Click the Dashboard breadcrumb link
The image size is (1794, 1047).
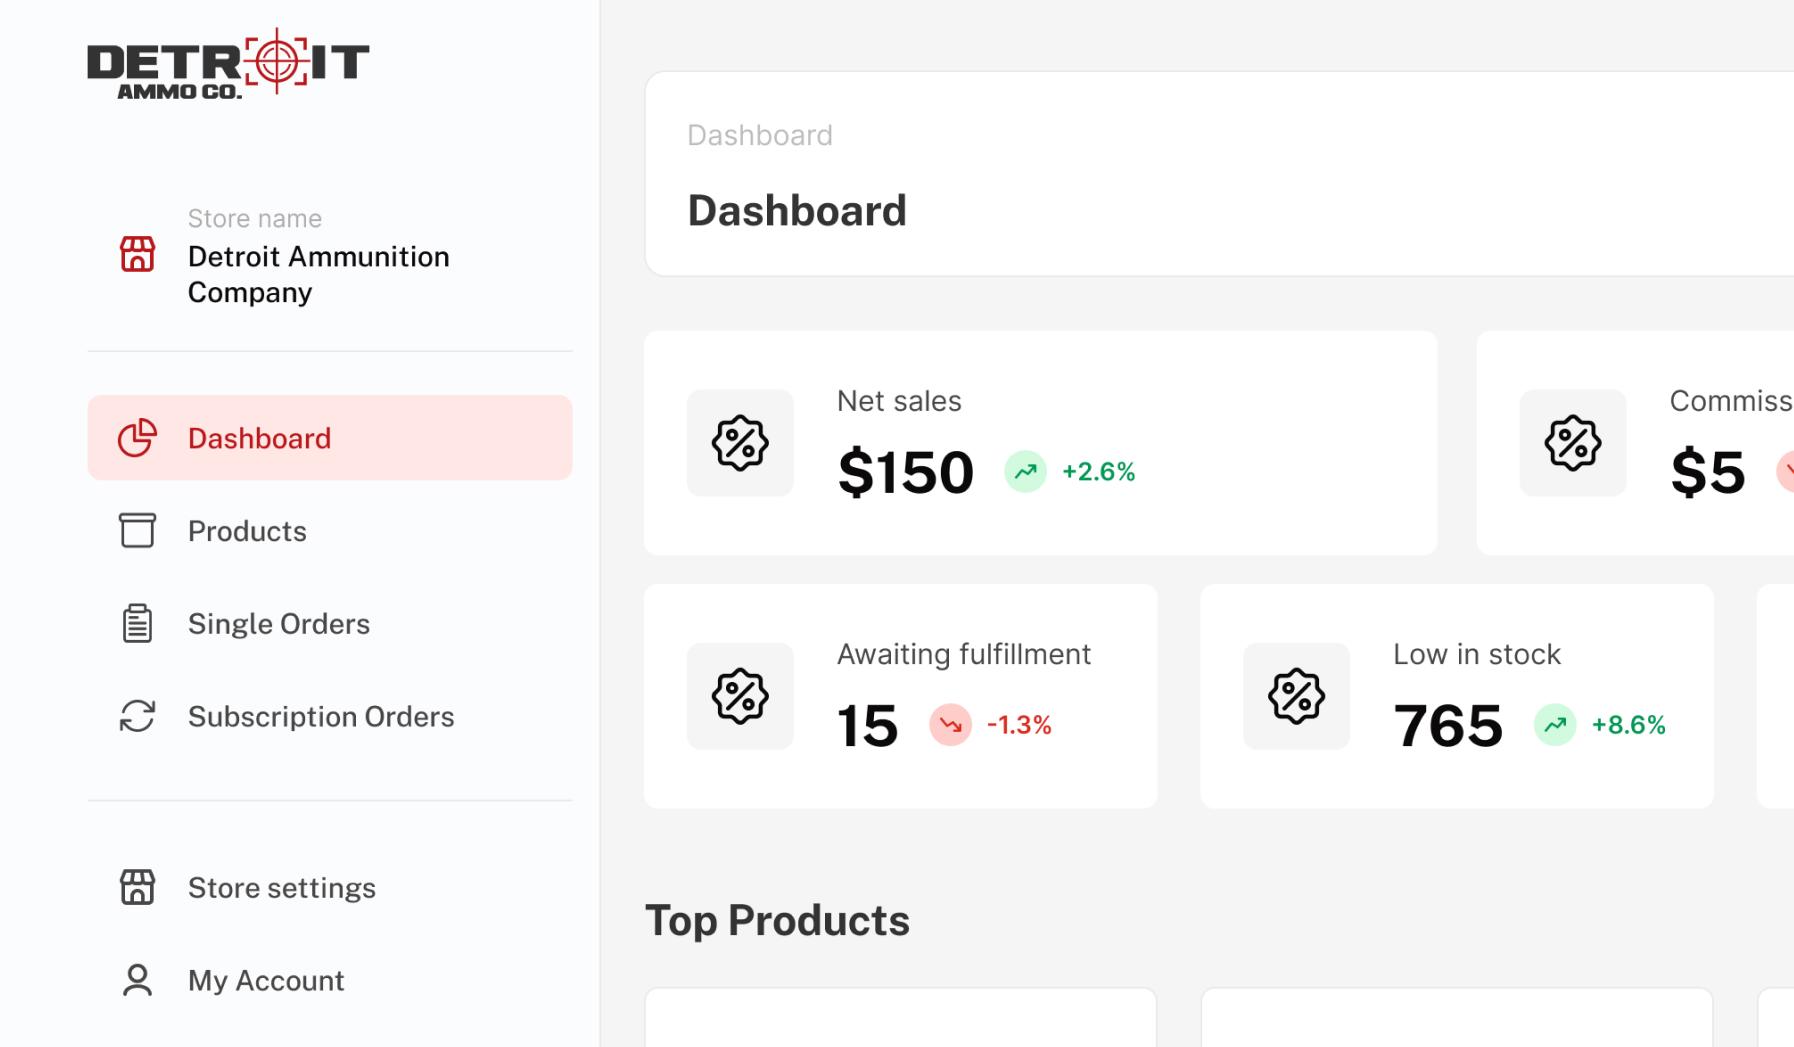[x=760, y=135]
